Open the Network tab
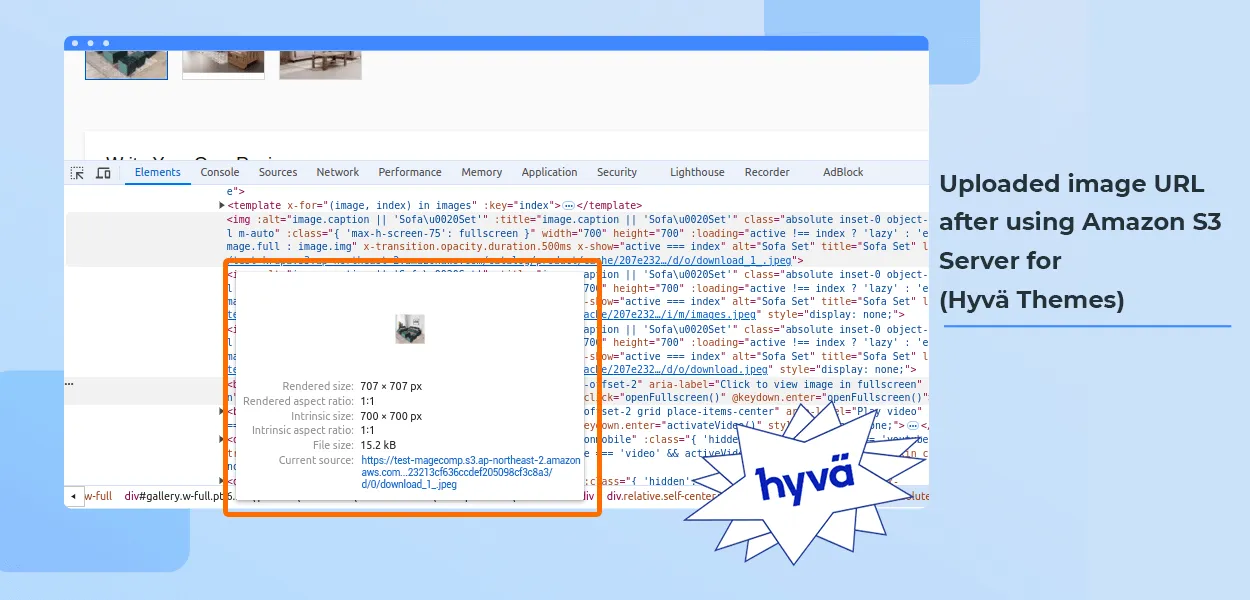 pos(338,172)
